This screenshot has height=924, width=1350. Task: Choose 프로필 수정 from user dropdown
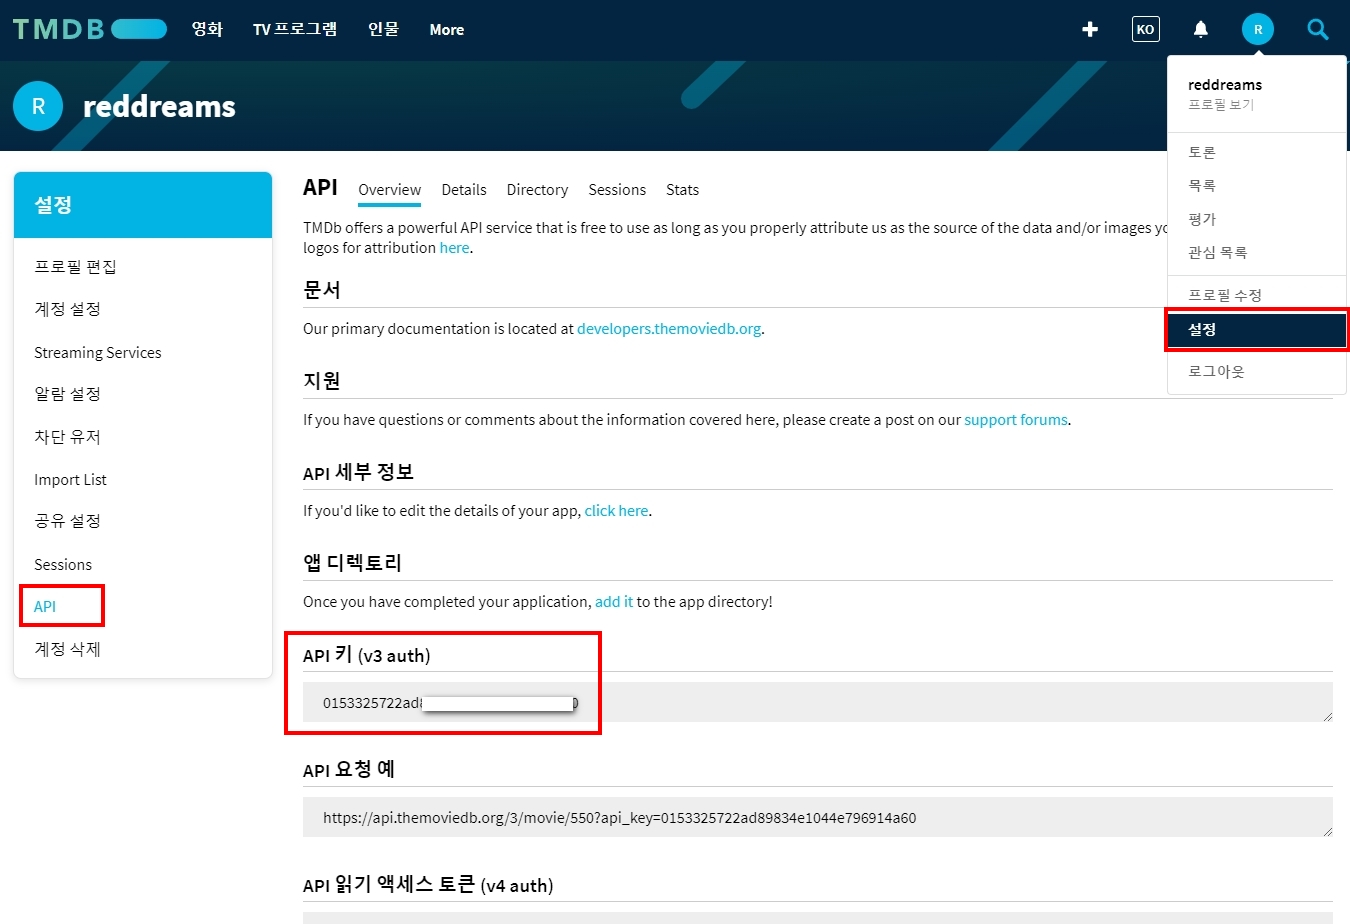[x=1225, y=295]
